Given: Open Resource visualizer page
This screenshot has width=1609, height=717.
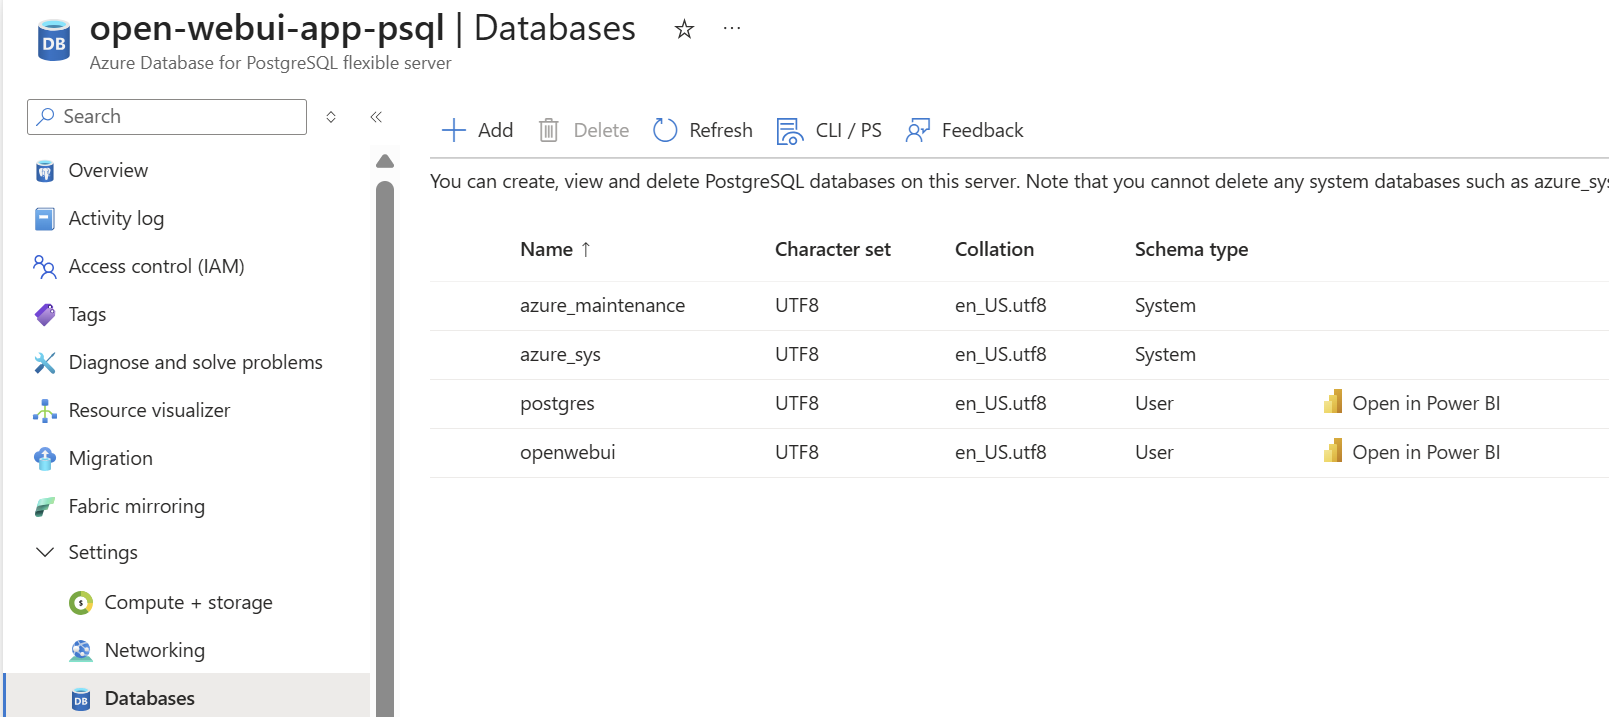Looking at the screenshot, I should click(x=149, y=410).
